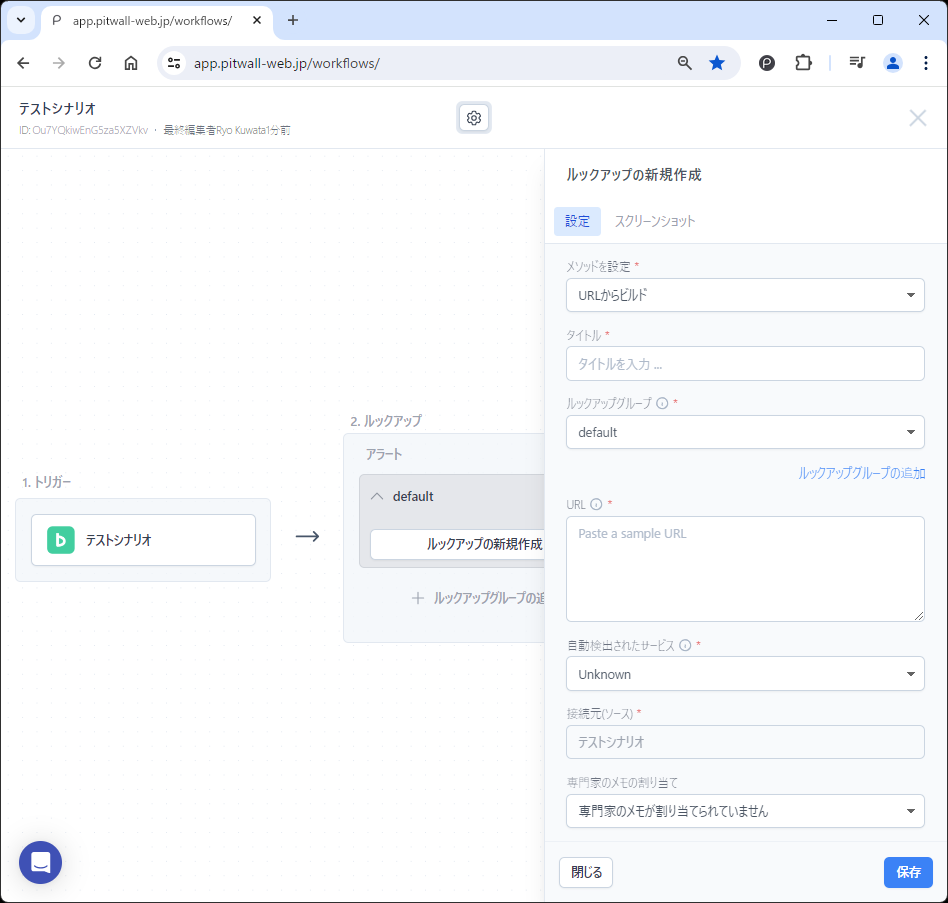
Task: Select the 設定 tab
Action: (577, 221)
